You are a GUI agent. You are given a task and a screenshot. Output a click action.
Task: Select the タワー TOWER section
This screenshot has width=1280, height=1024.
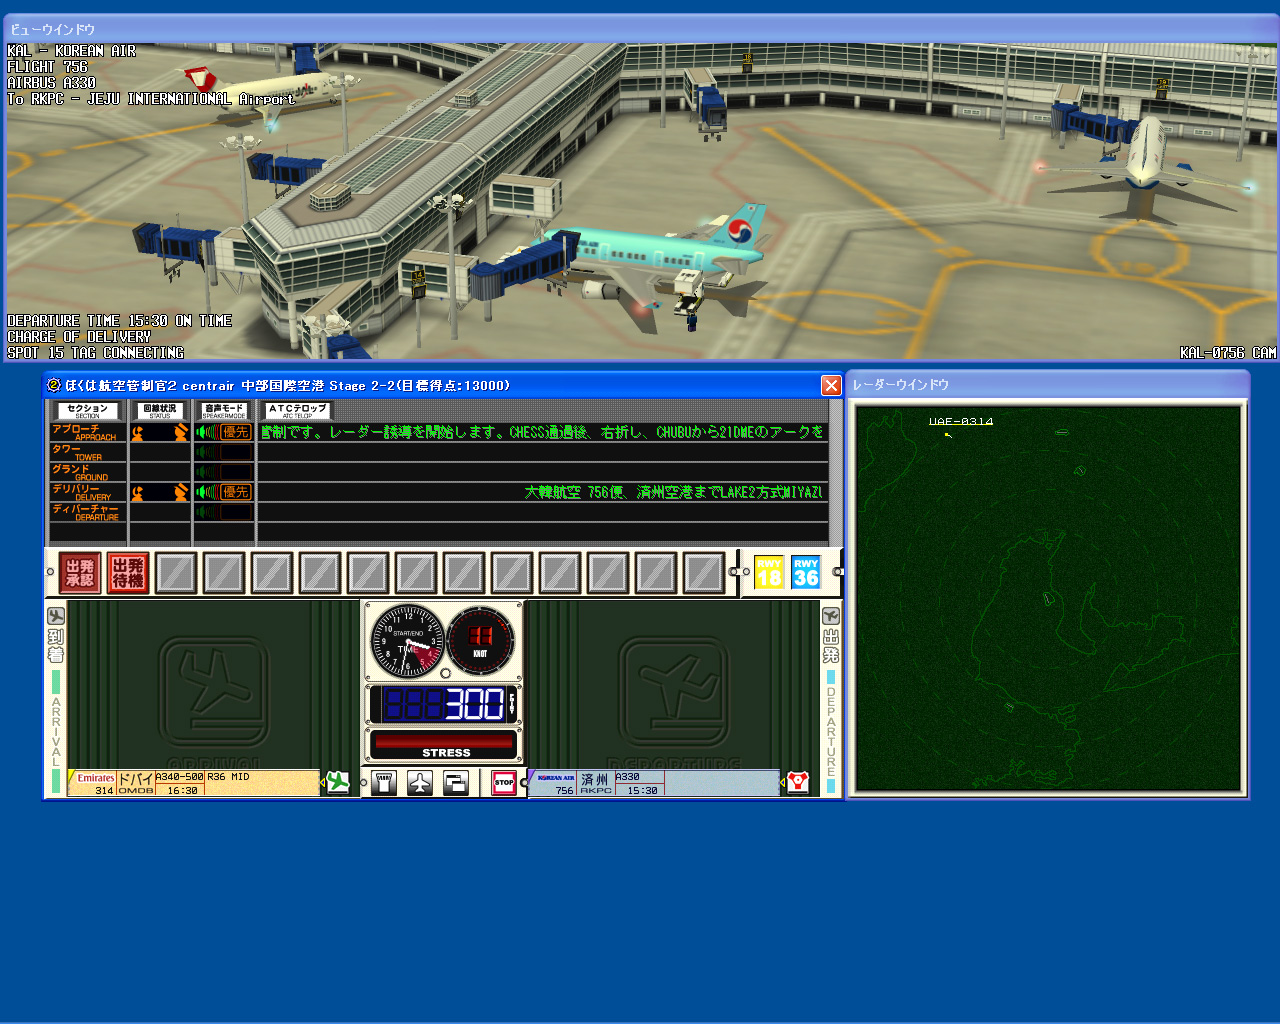click(88, 452)
